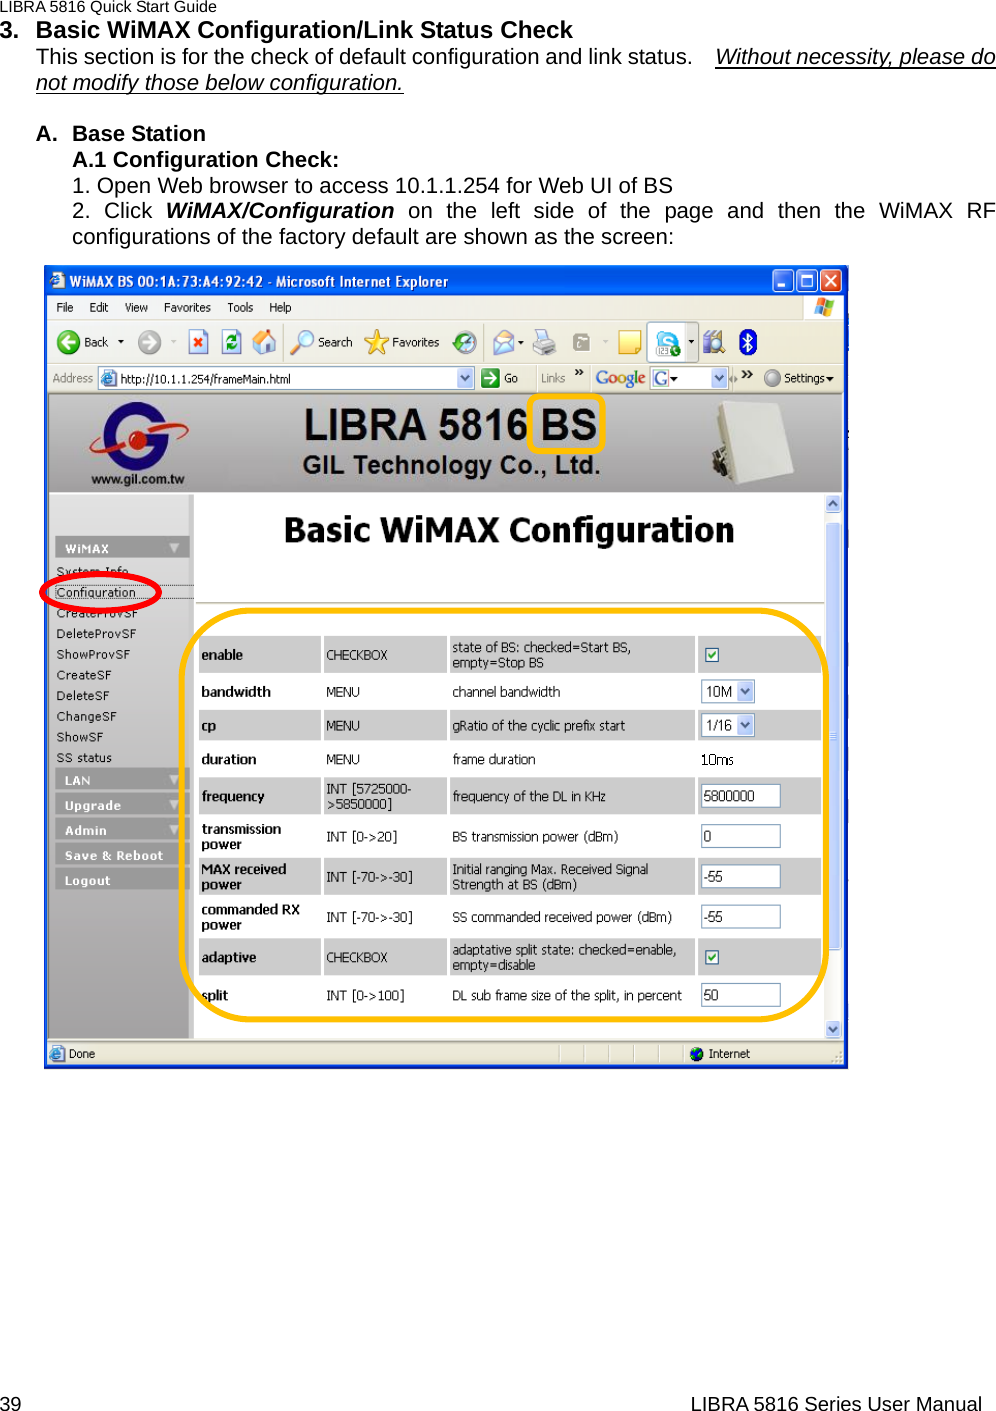Open the address bar dropdown arrow
The width and height of the screenshot is (996, 1411).
coord(465,378)
